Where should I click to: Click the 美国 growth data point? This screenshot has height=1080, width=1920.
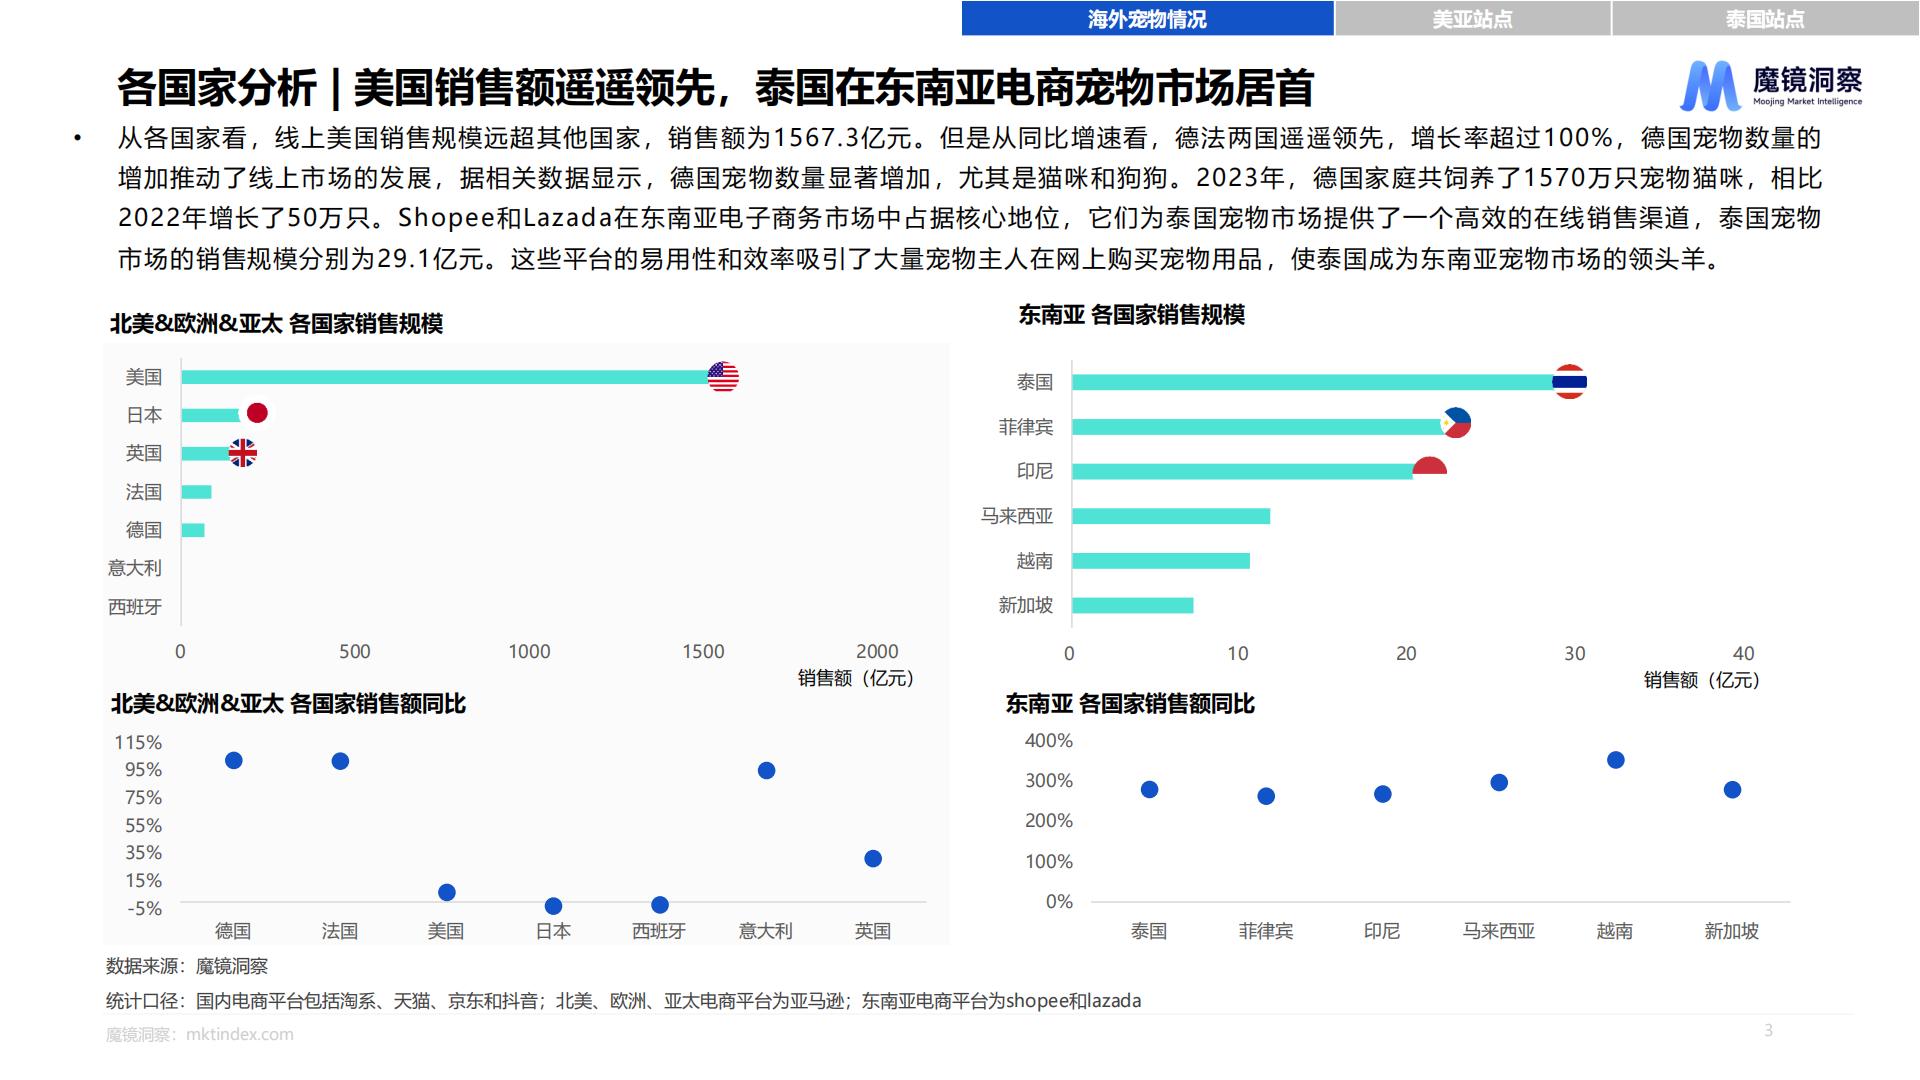(447, 892)
